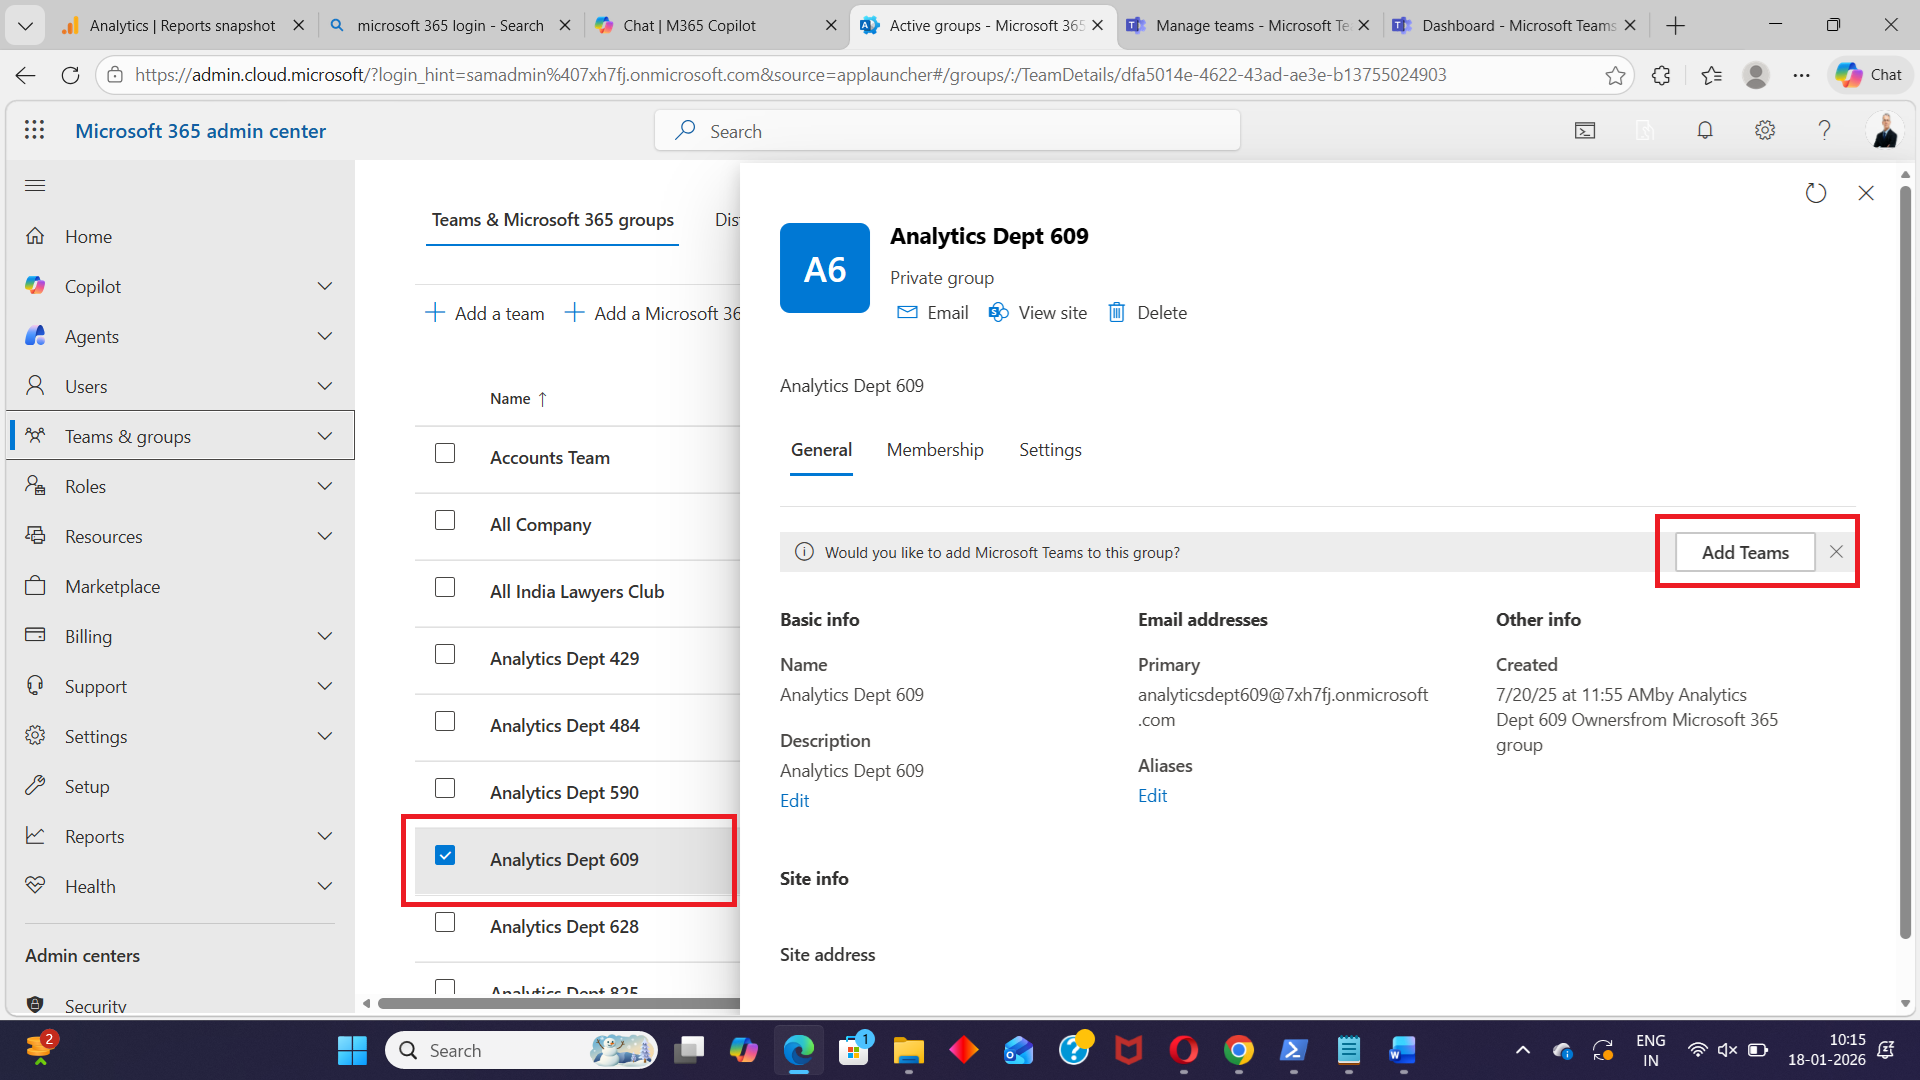This screenshot has height=1080, width=1920.
Task: Click the admin center Search field
Action: [x=947, y=131]
